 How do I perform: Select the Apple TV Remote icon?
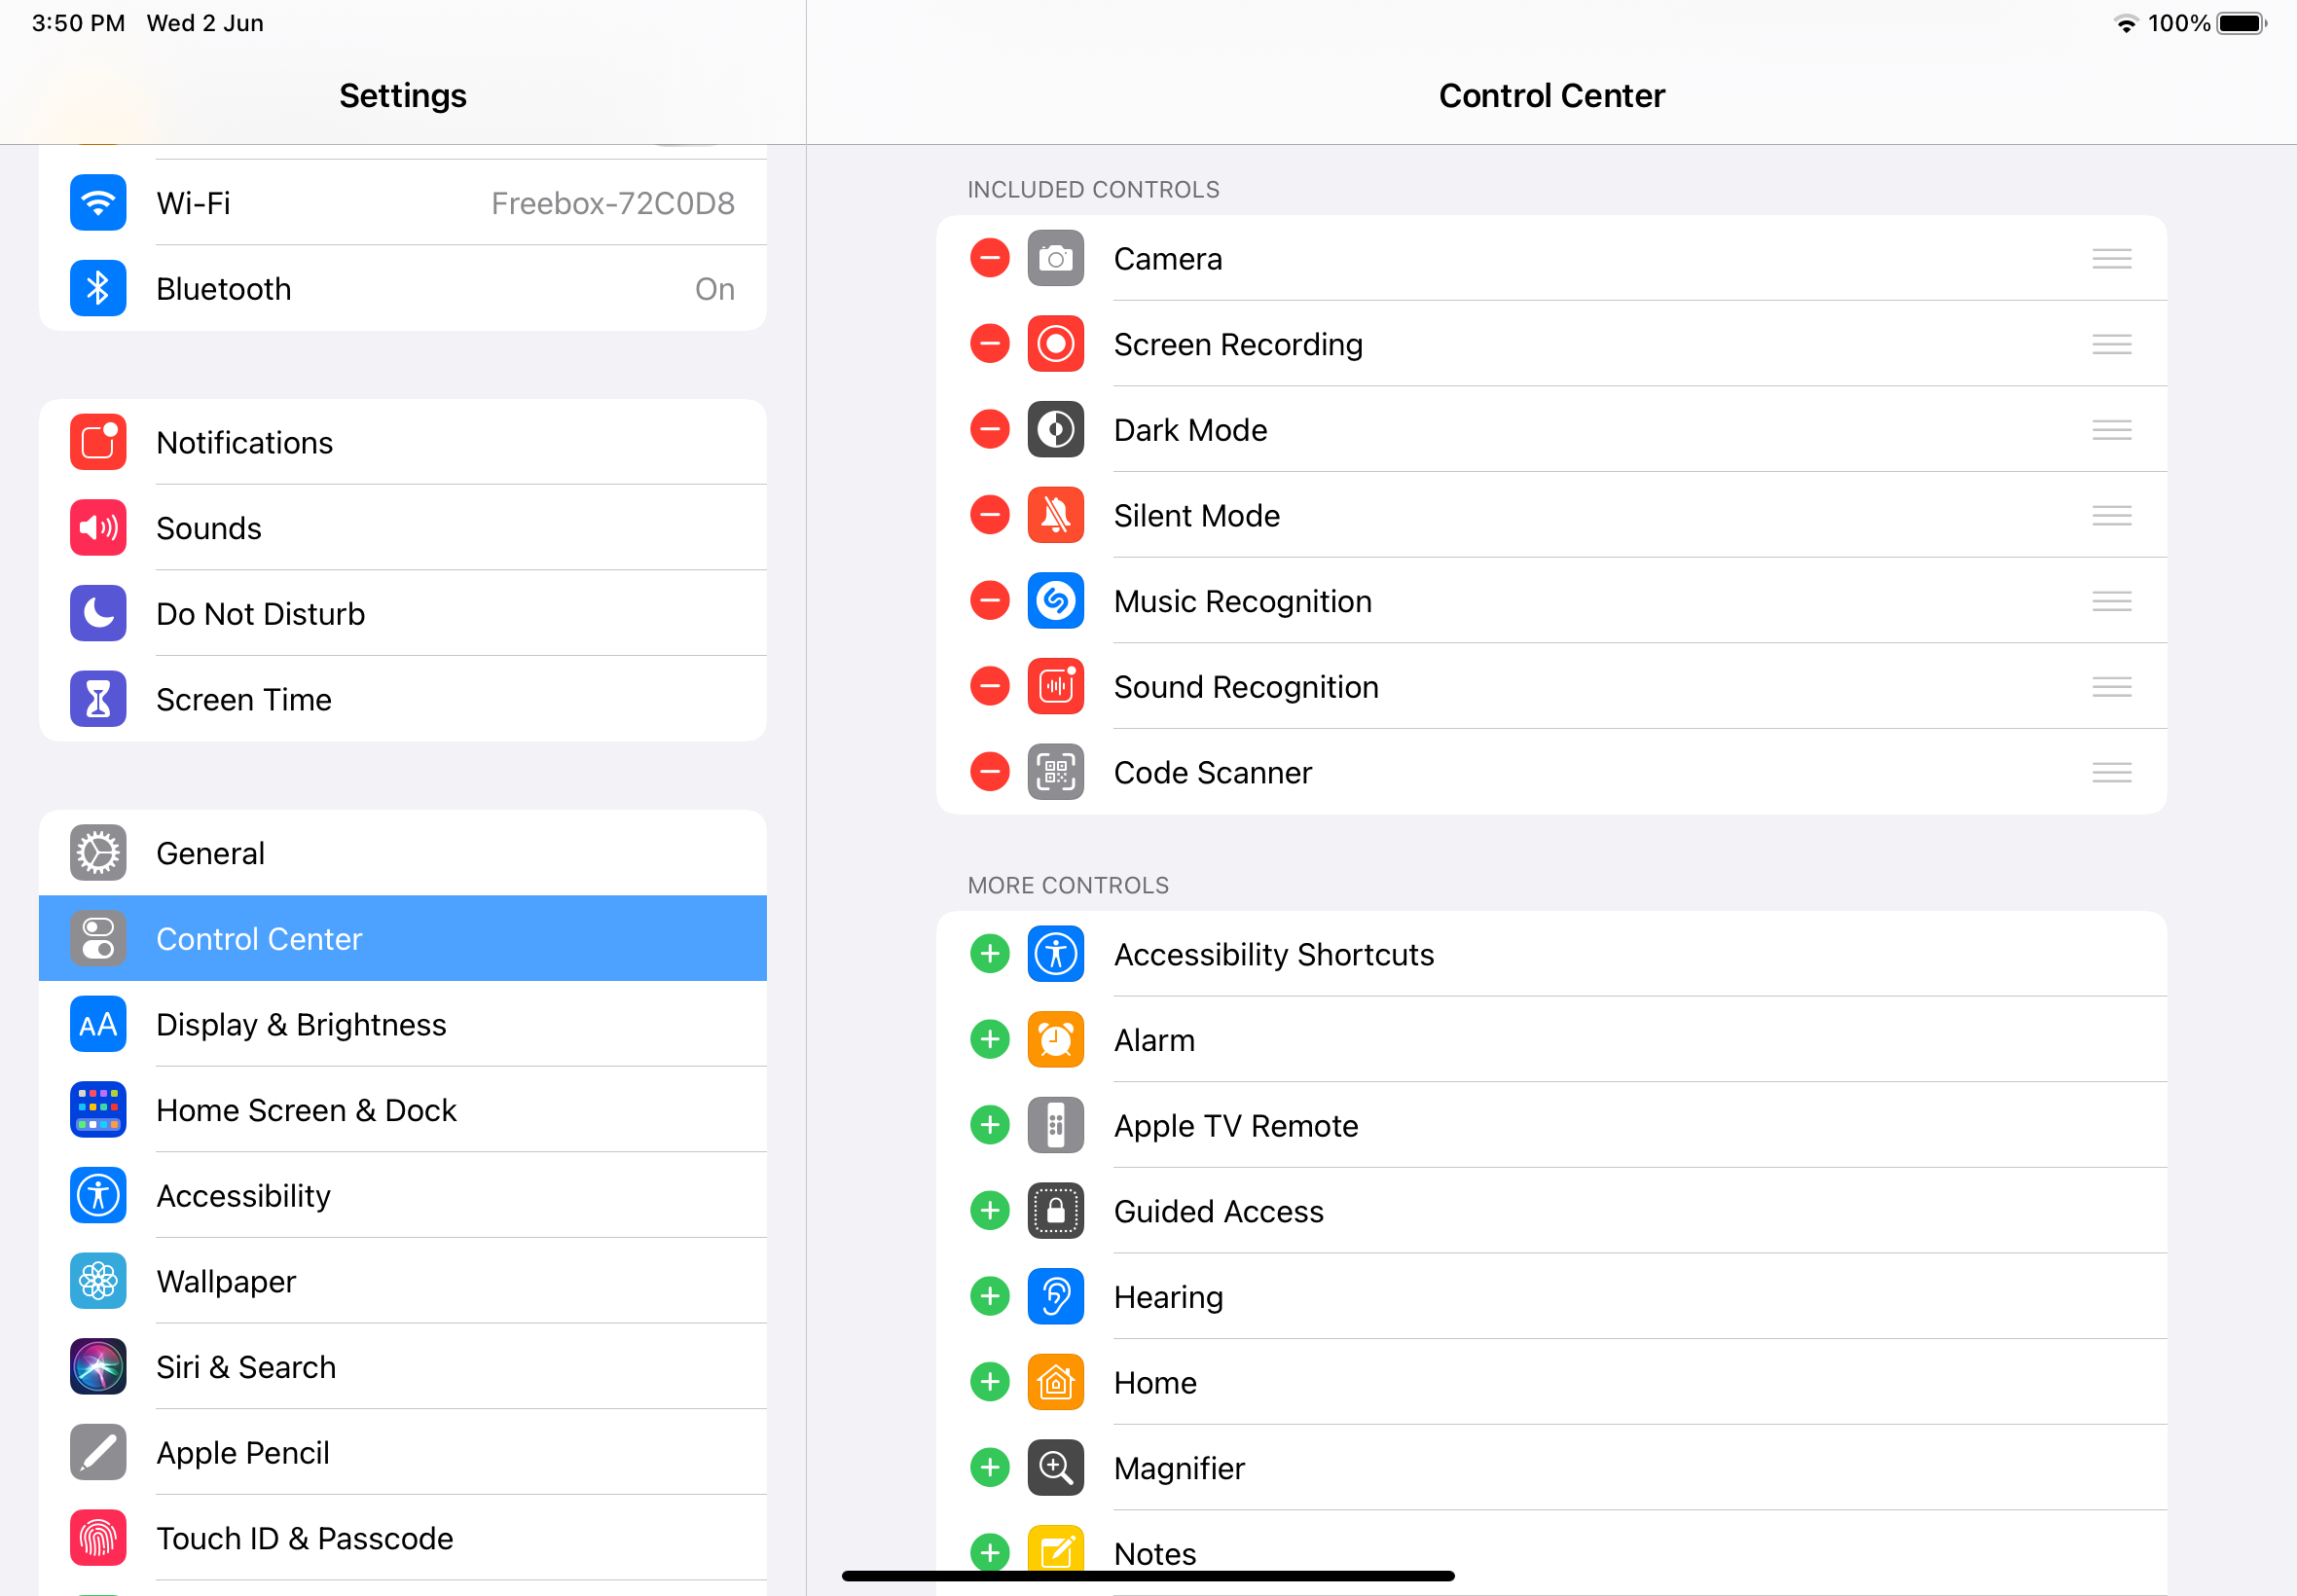click(1055, 1125)
